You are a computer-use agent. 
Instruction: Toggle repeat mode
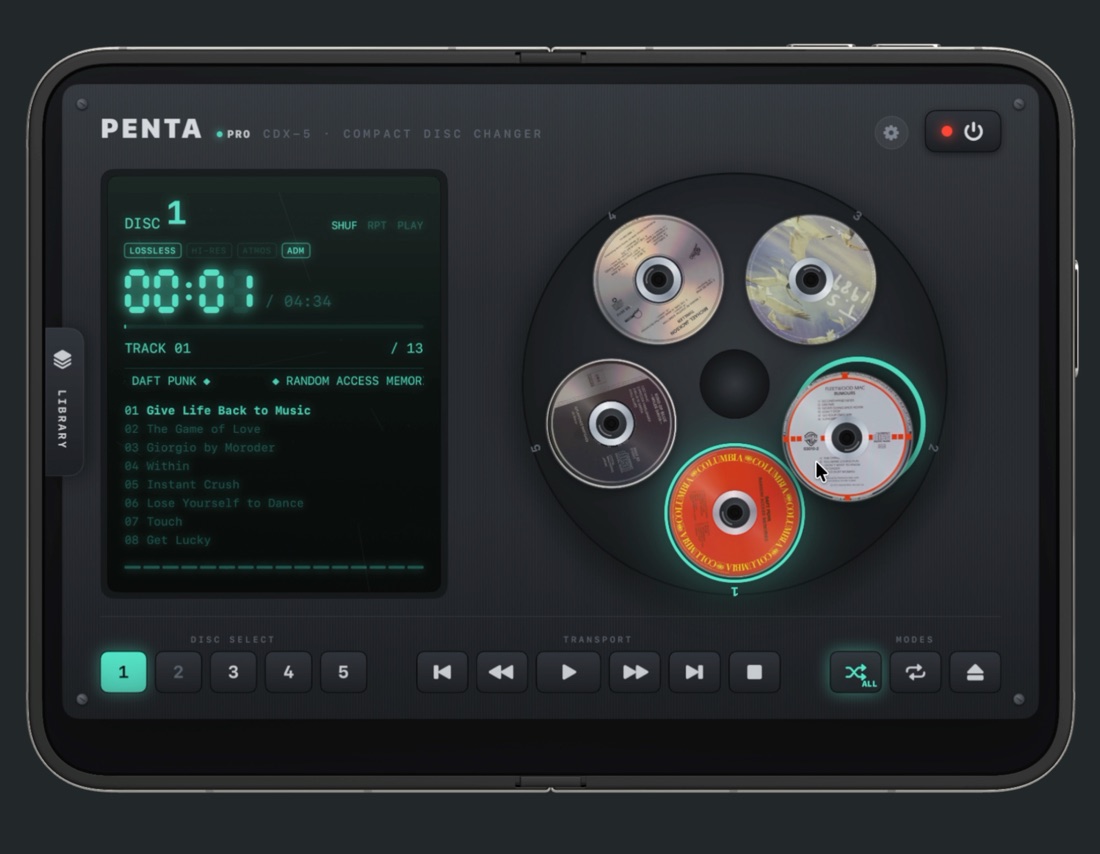915,672
